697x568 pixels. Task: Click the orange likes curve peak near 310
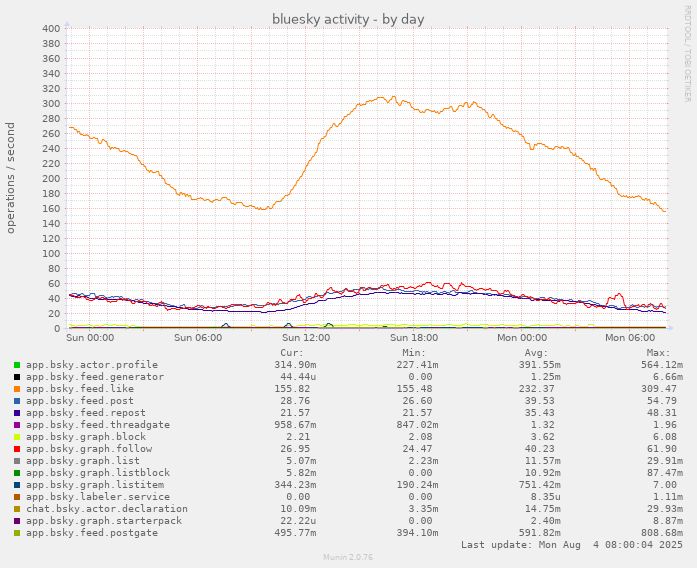click(393, 96)
